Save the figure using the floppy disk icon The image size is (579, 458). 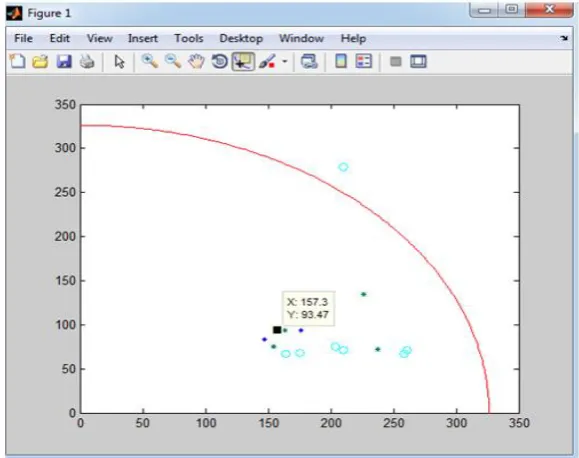tap(64, 61)
